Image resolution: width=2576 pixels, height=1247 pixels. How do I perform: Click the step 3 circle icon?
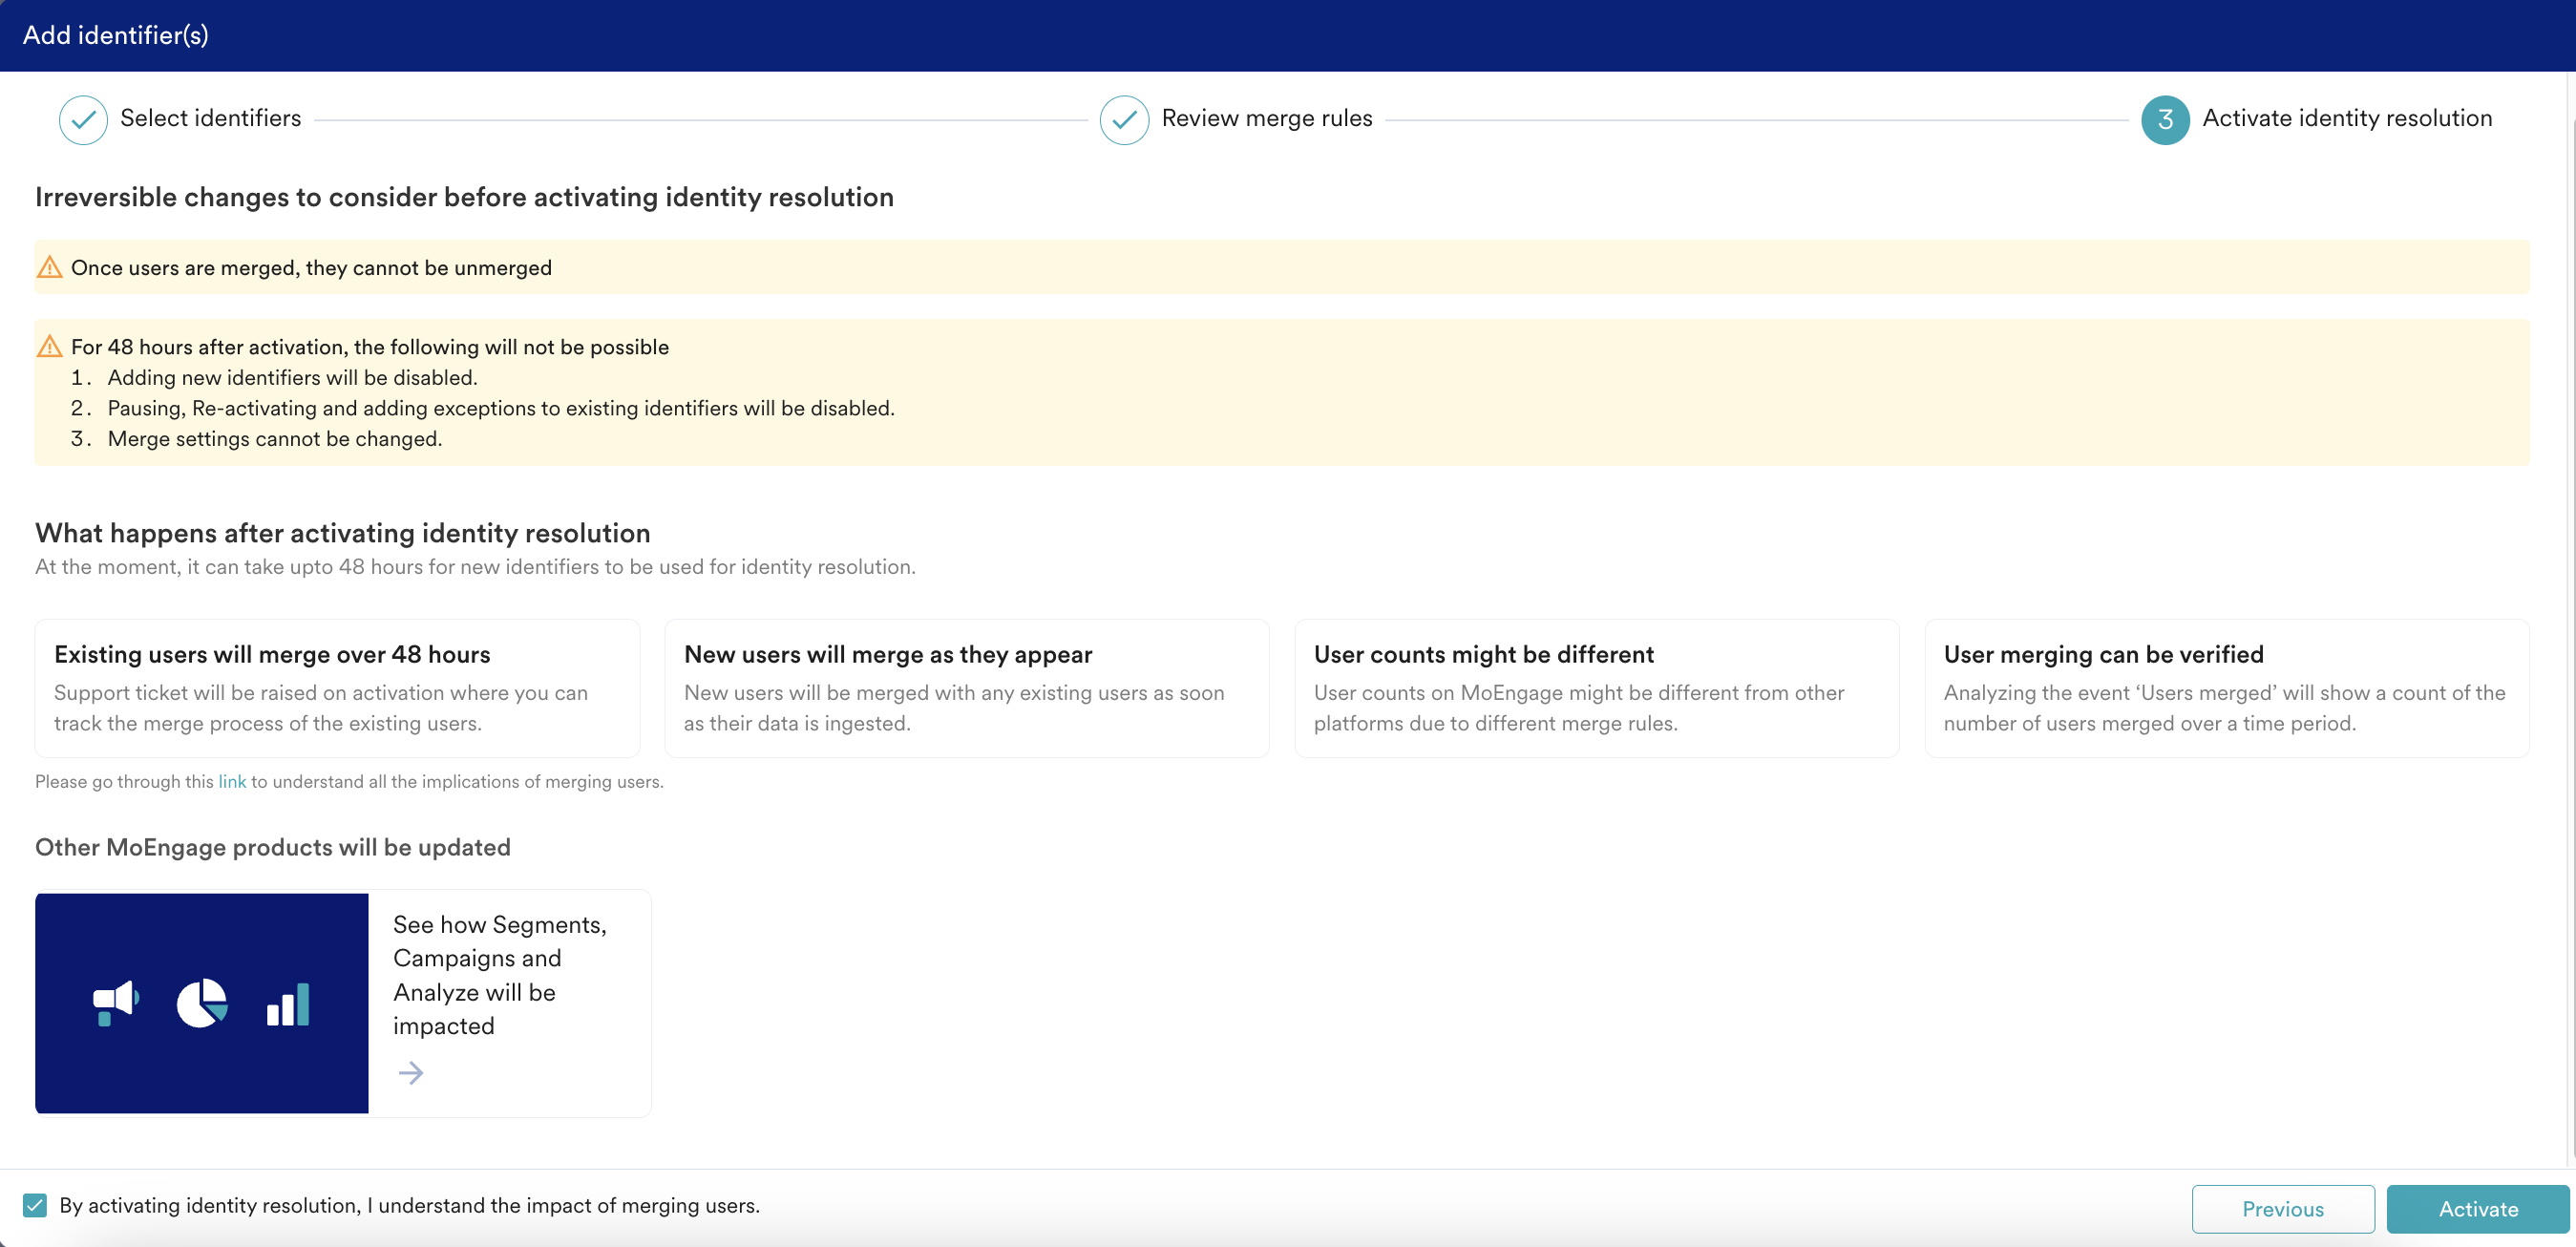[2165, 120]
